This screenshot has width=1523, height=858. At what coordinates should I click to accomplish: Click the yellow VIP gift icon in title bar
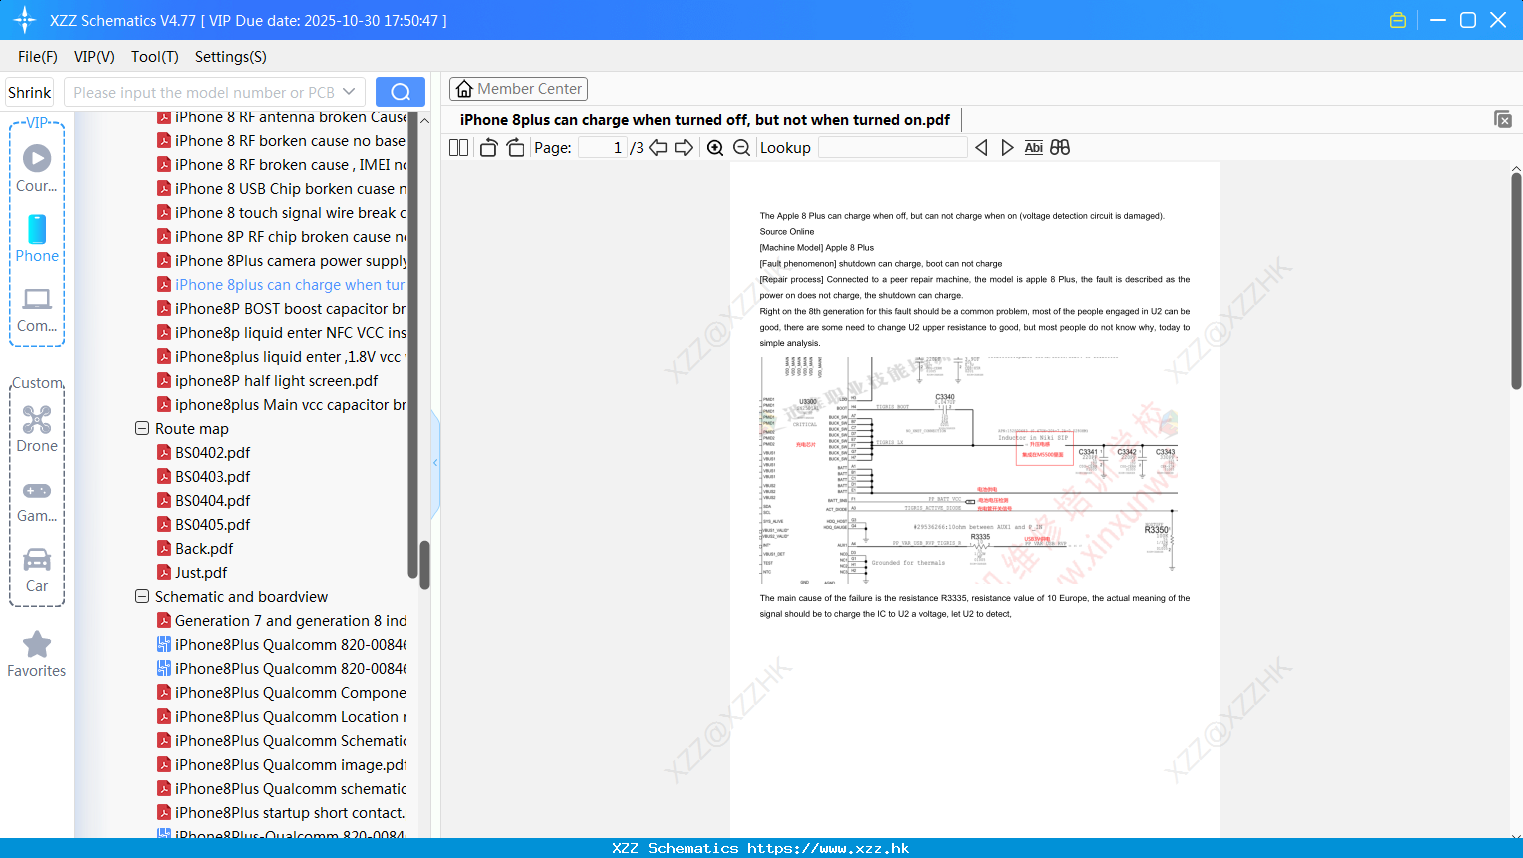1398,20
